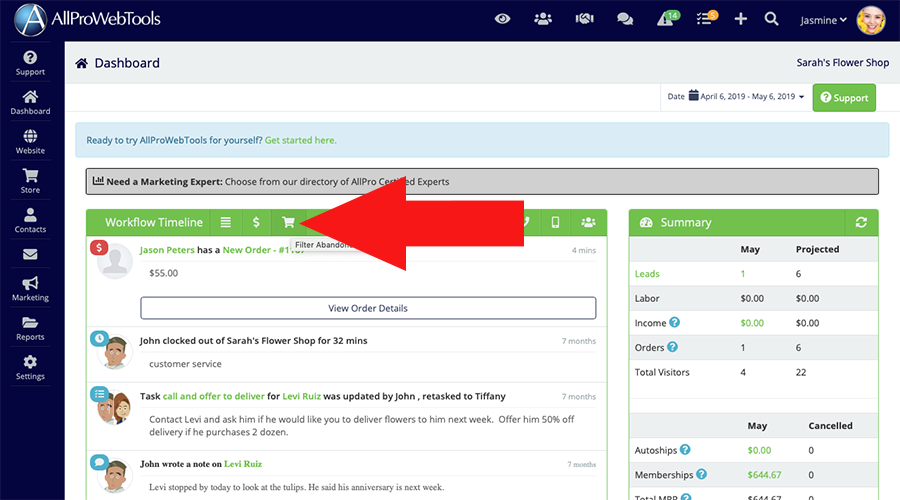This screenshot has width=900, height=500.
Task: Click the Memberships help question icon
Action: click(x=701, y=474)
